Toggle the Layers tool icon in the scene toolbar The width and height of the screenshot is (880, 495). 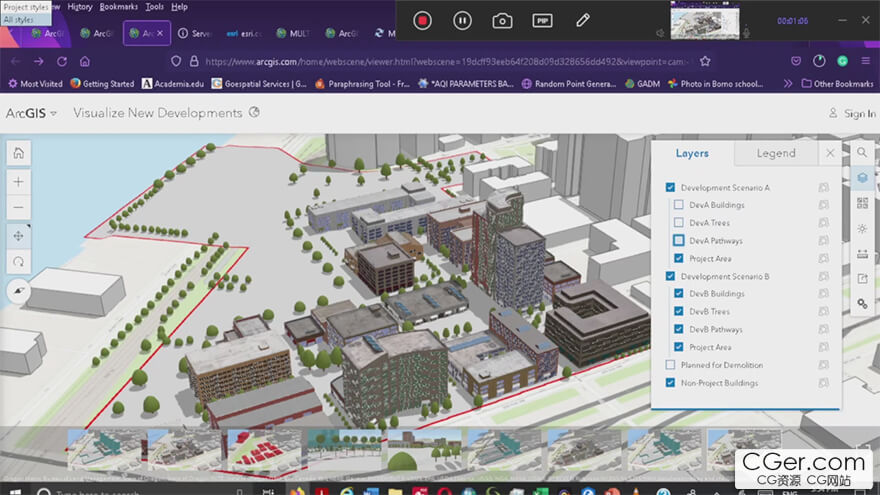tap(862, 178)
